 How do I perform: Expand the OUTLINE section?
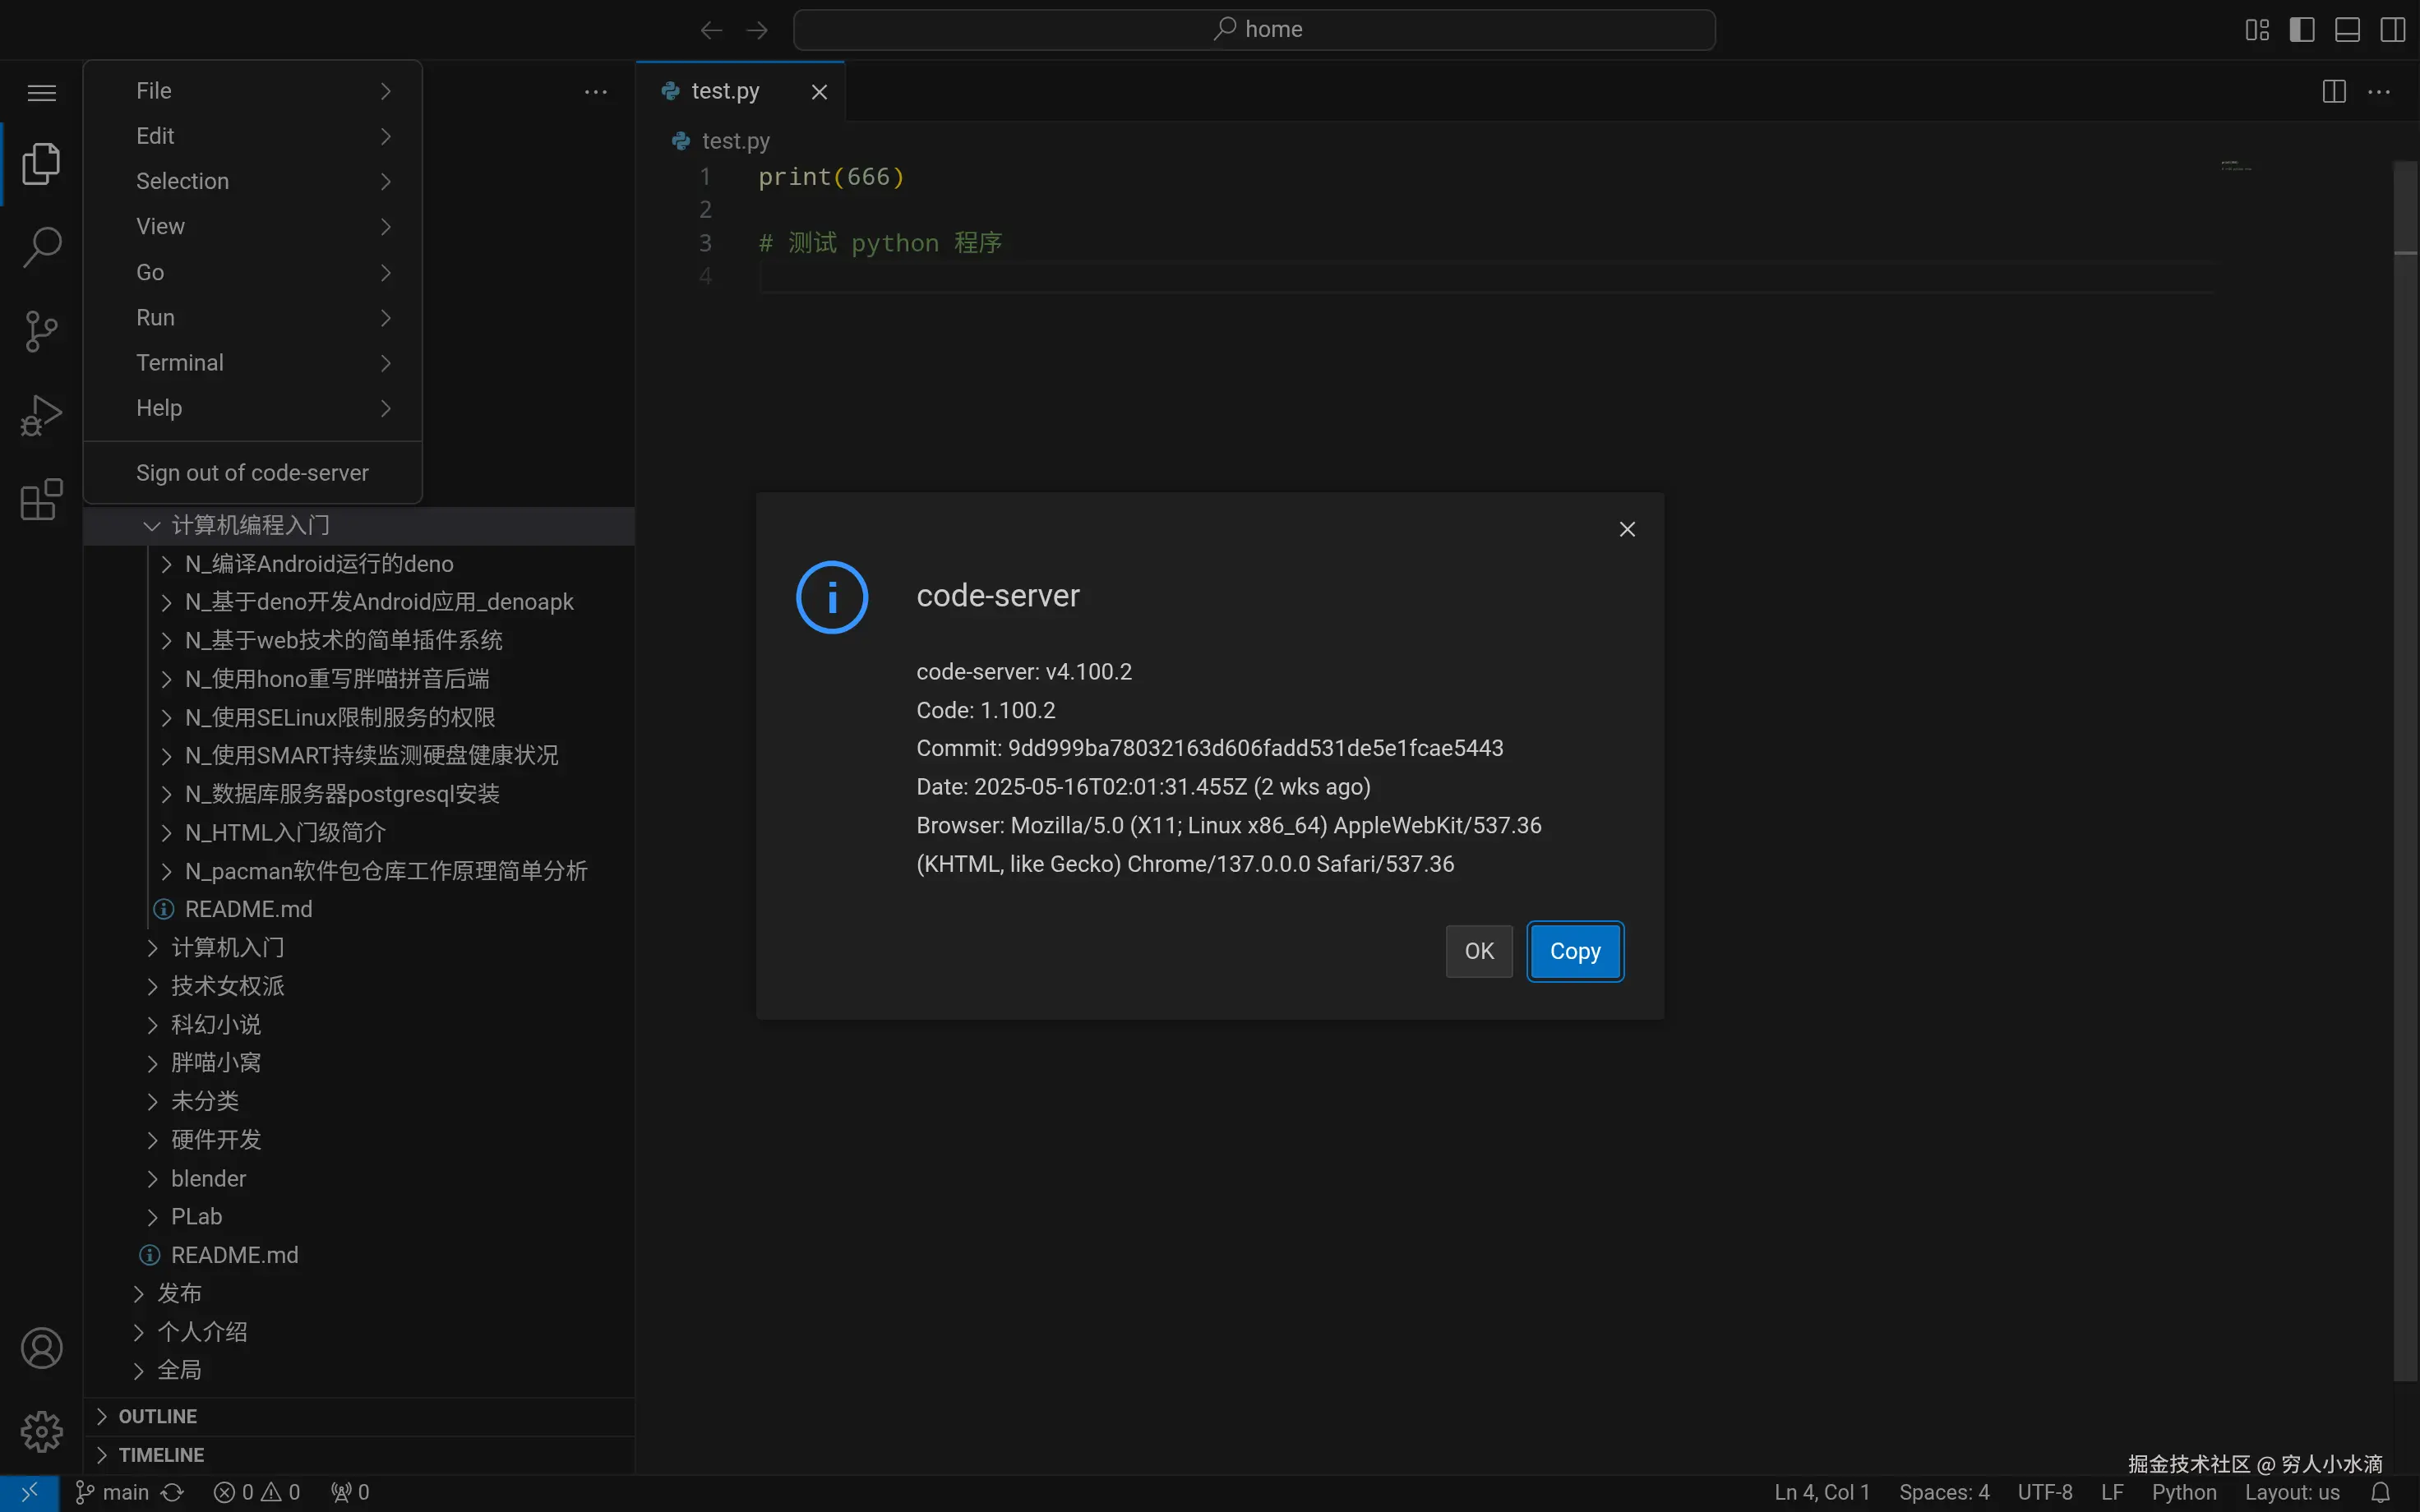[158, 1416]
